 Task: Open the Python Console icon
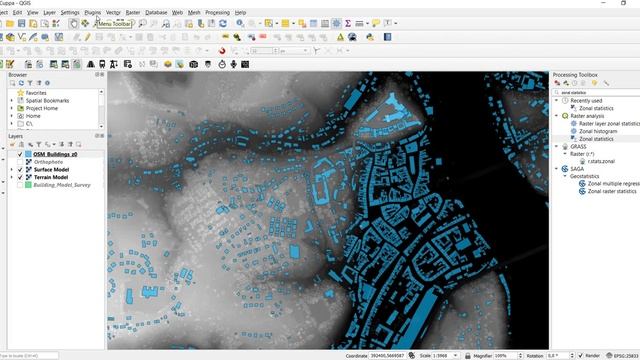point(370,38)
